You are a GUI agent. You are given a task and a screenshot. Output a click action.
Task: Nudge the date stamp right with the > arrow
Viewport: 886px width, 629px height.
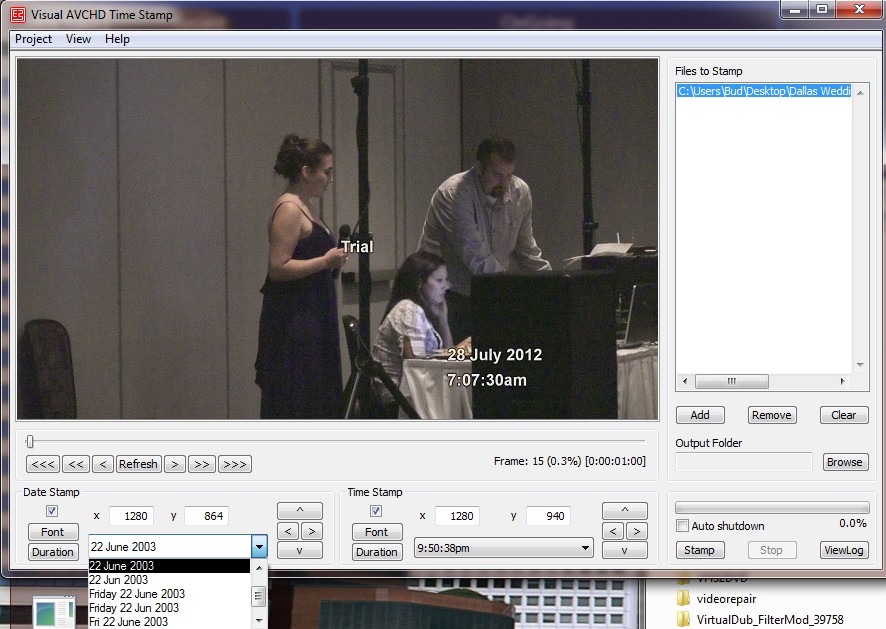(x=312, y=531)
